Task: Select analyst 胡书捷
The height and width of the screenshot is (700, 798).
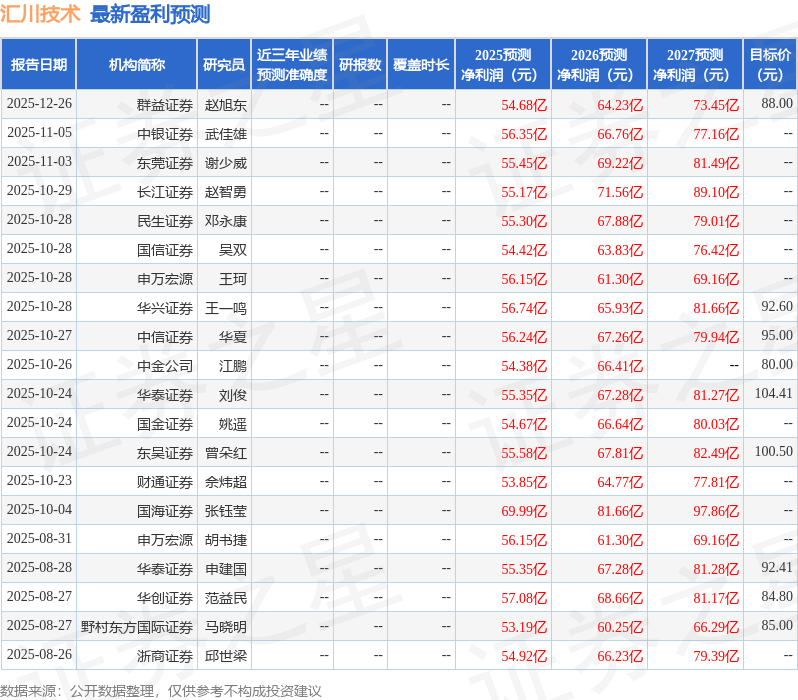Action: coord(225,541)
